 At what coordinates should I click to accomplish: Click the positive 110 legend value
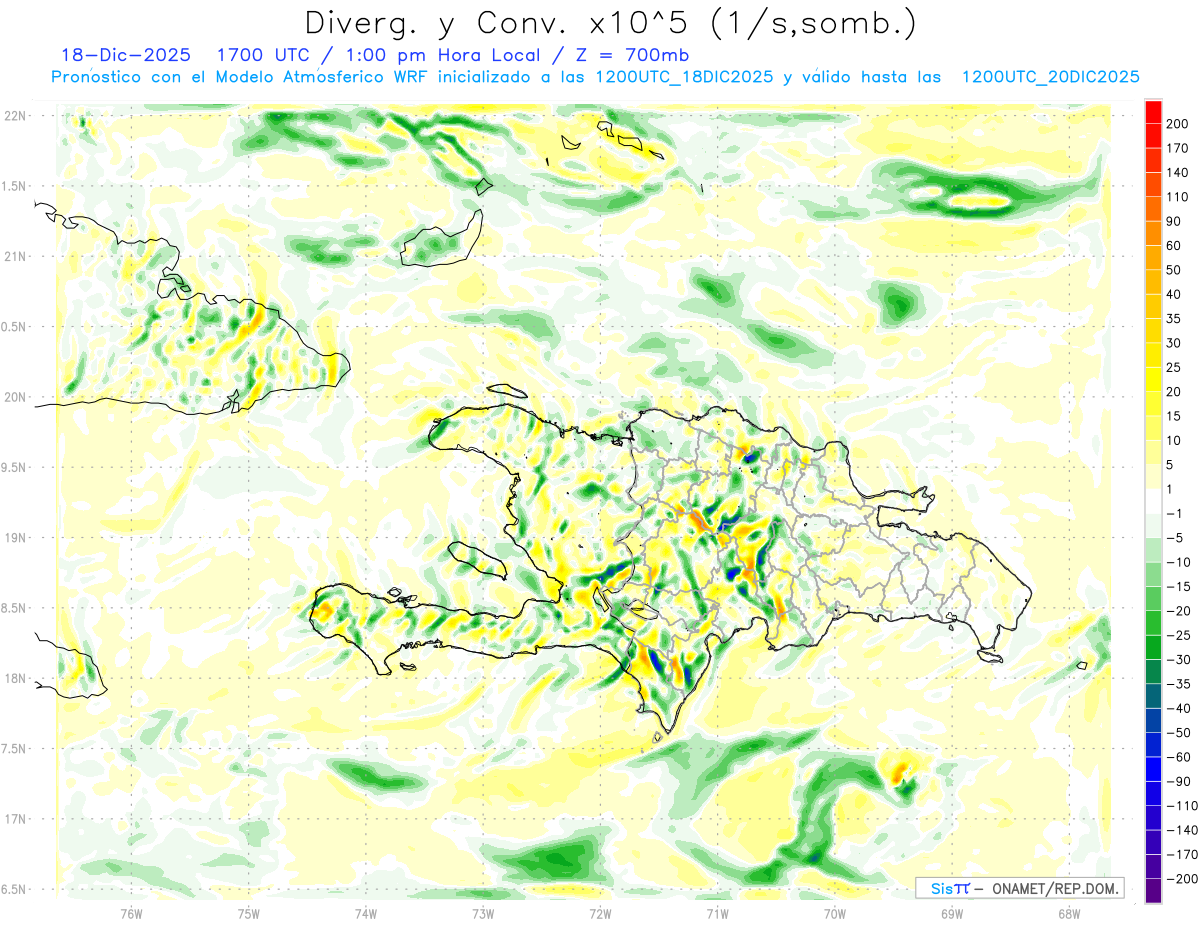(1178, 197)
